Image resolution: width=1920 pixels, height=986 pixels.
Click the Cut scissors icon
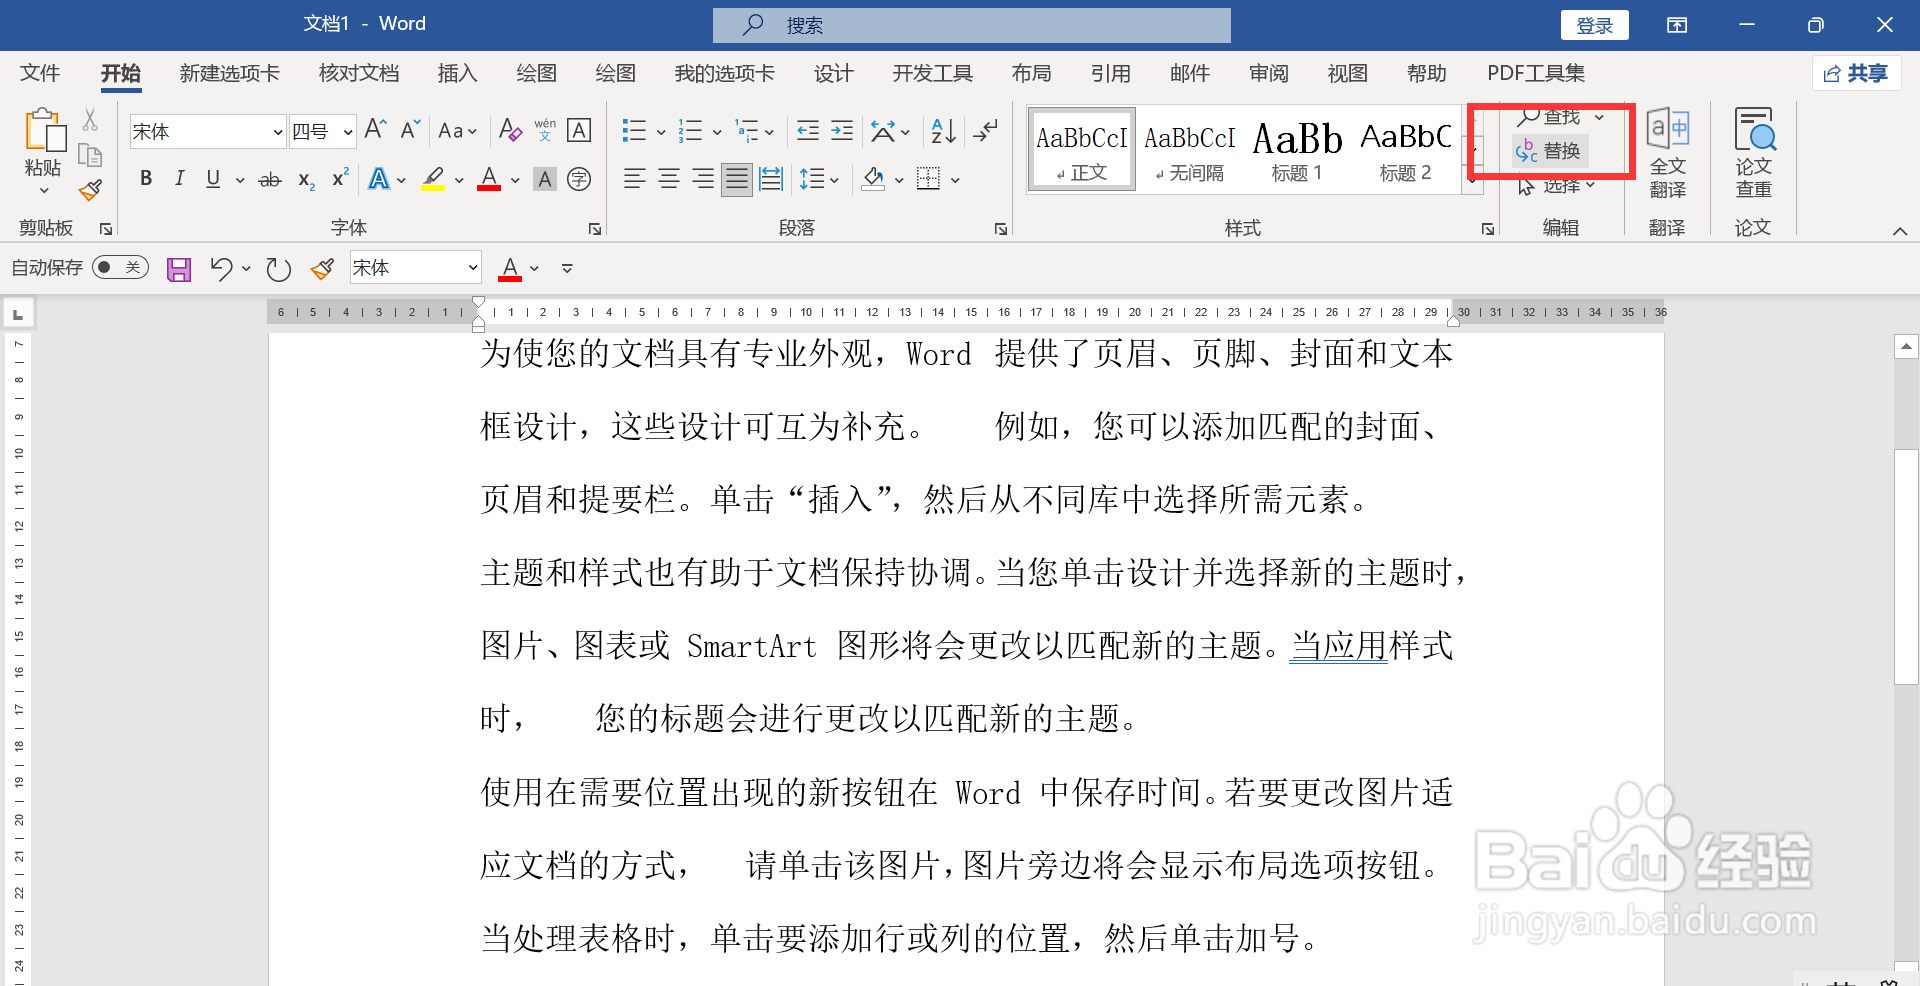[x=90, y=120]
